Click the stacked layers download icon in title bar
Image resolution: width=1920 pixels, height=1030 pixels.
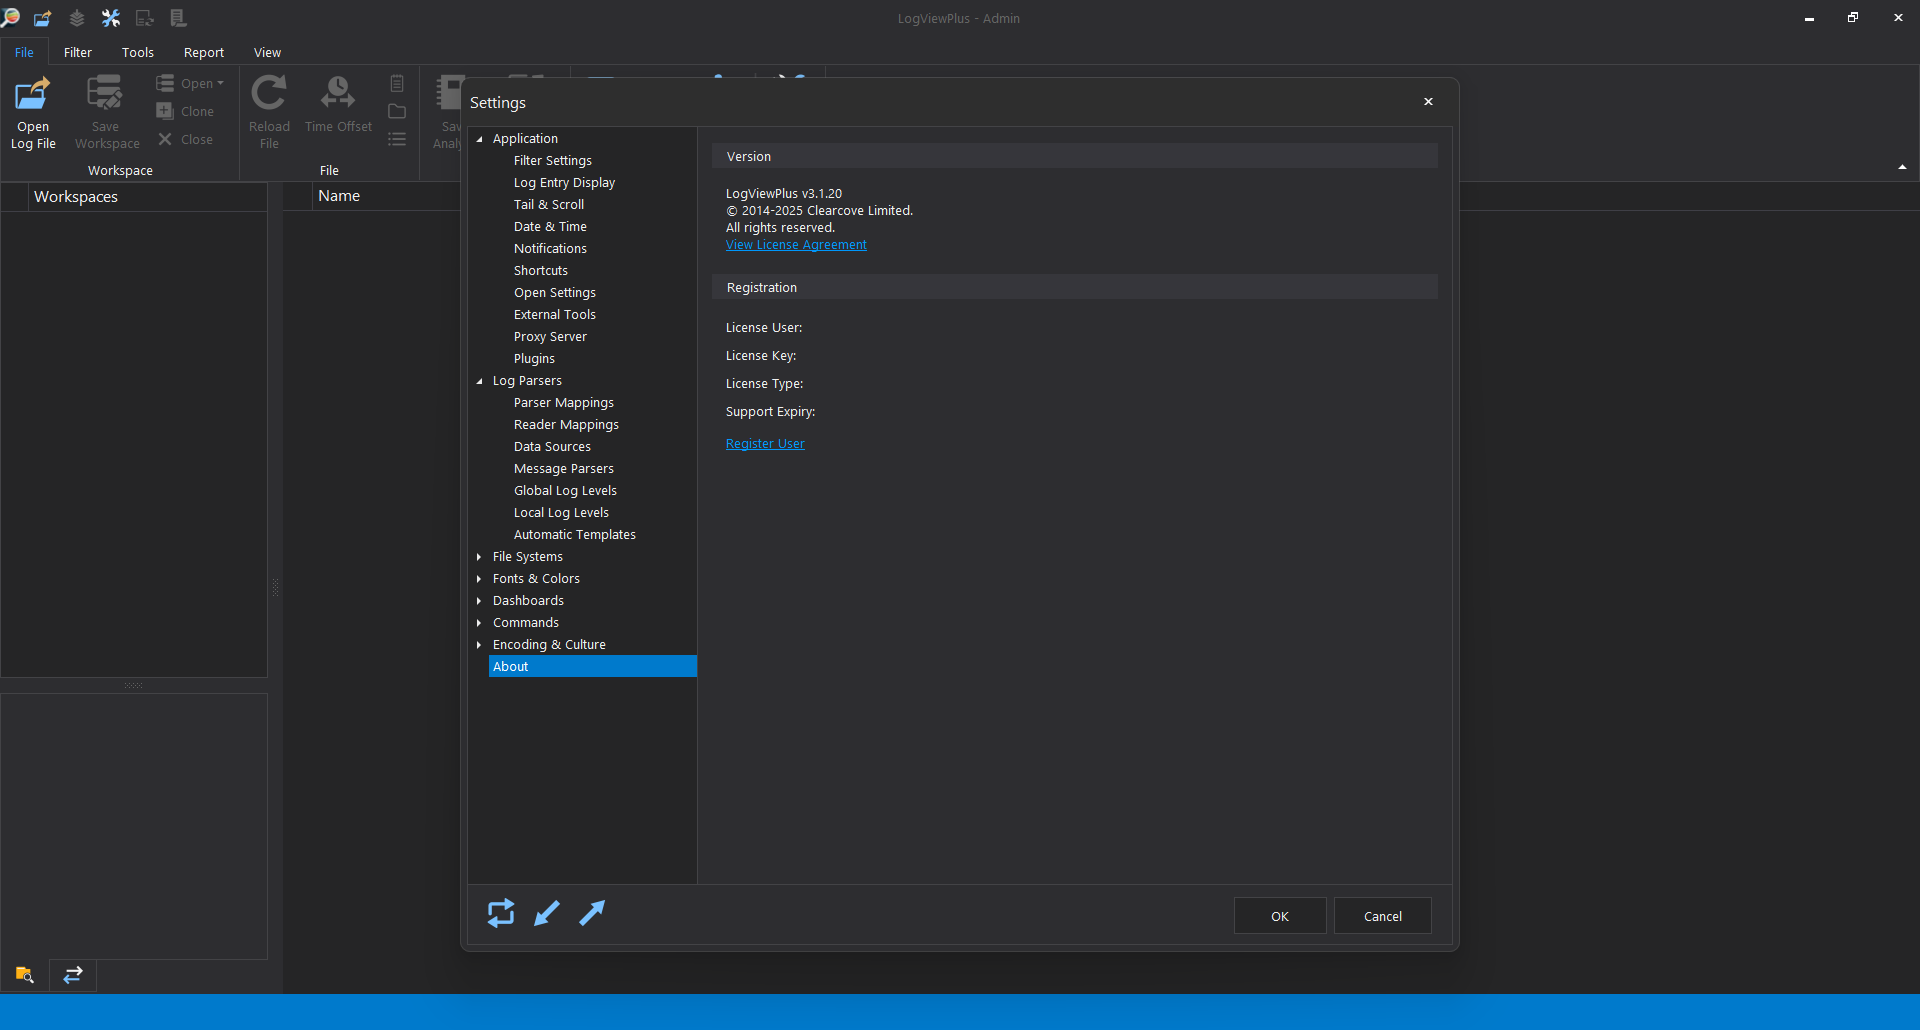[77, 18]
